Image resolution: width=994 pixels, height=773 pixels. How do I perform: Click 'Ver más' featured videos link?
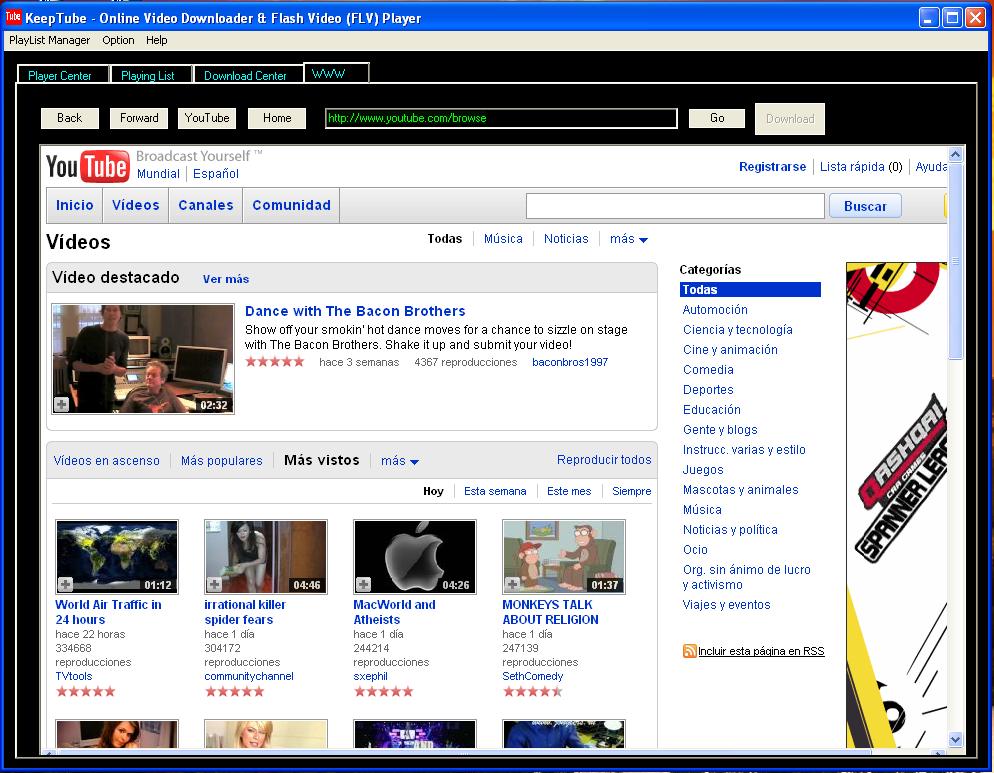click(x=226, y=279)
